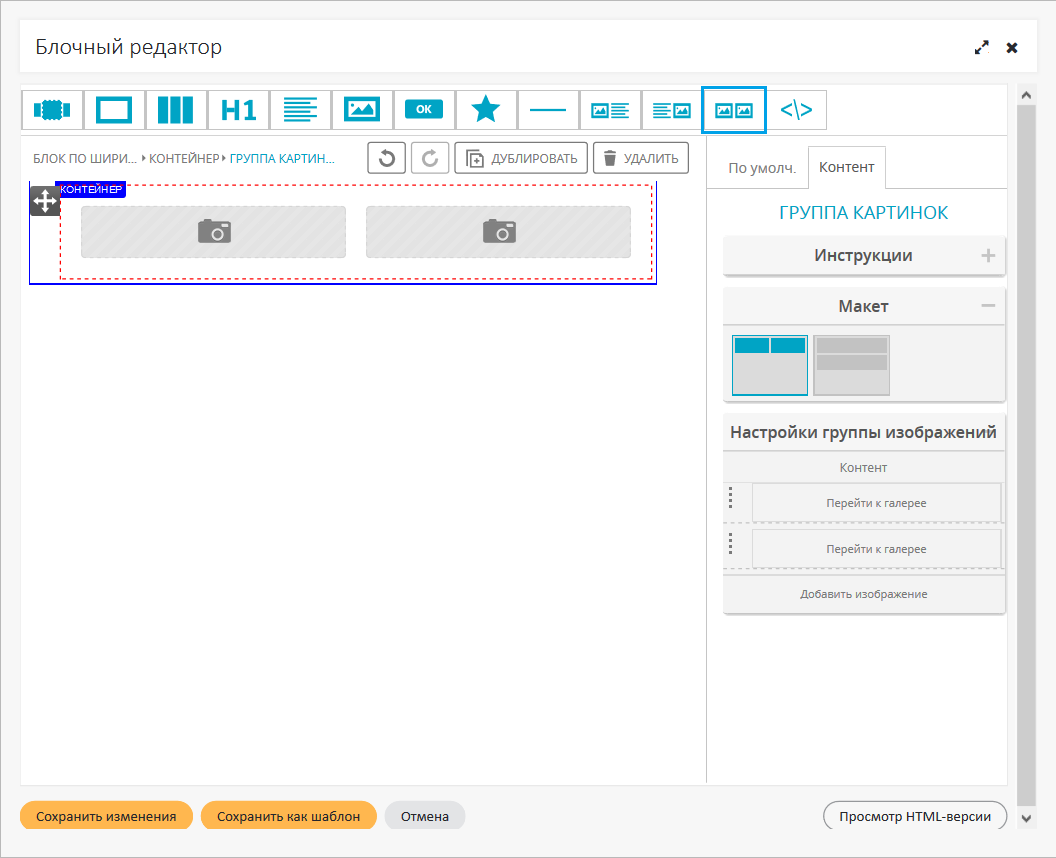Image resolution: width=1056 pixels, height=858 pixels.
Task: Click the first image placeholder
Action: pos(213,232)
